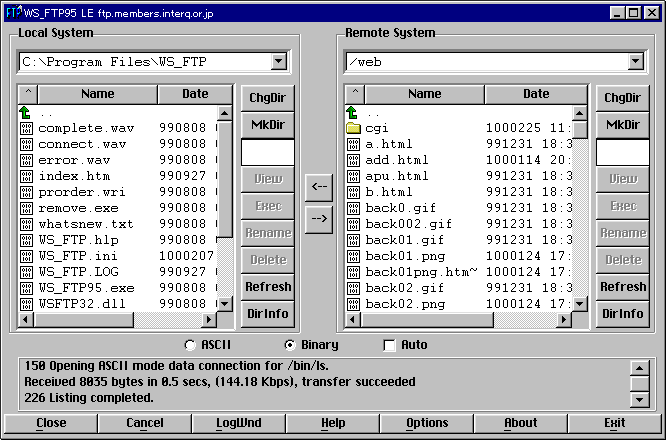Refresh the local file list
The width and height of the screenshot is (666, 440).
[268, 287]
